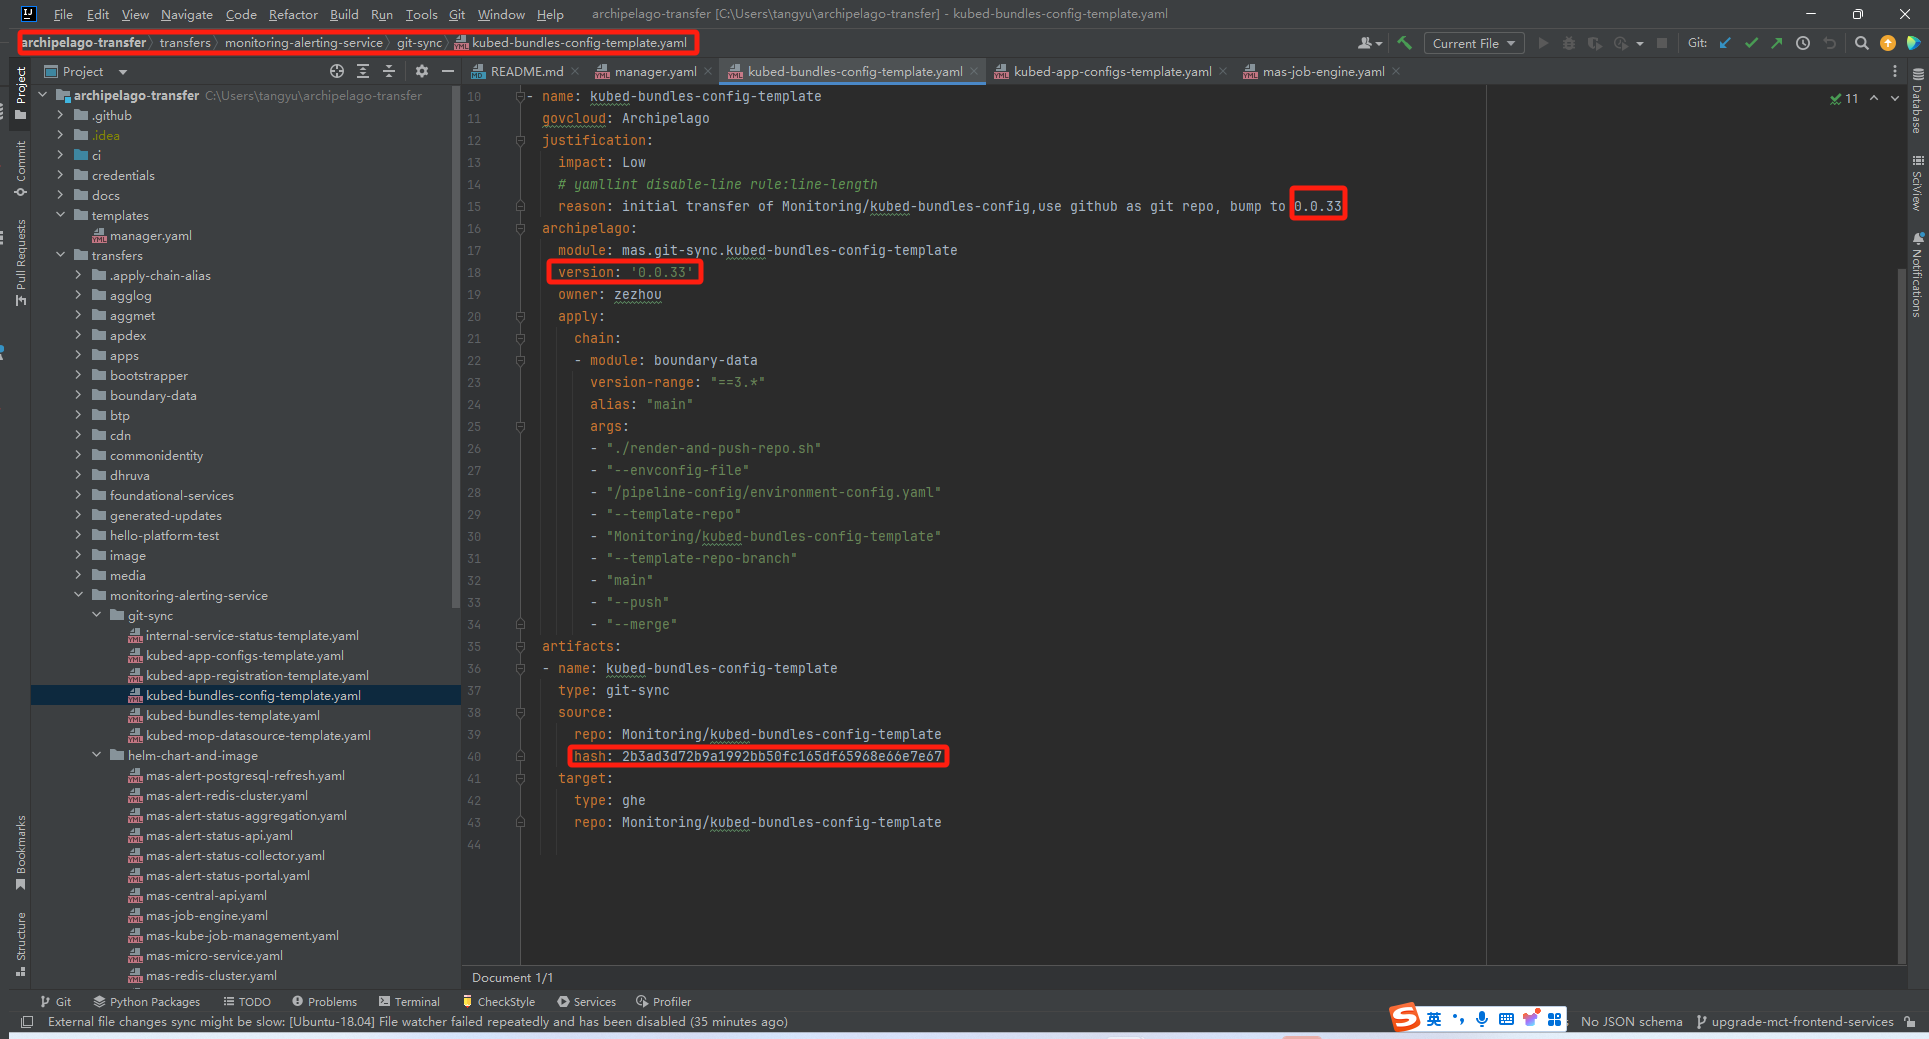Click the No JSON schema status widget

(x=1631, y=1021)
